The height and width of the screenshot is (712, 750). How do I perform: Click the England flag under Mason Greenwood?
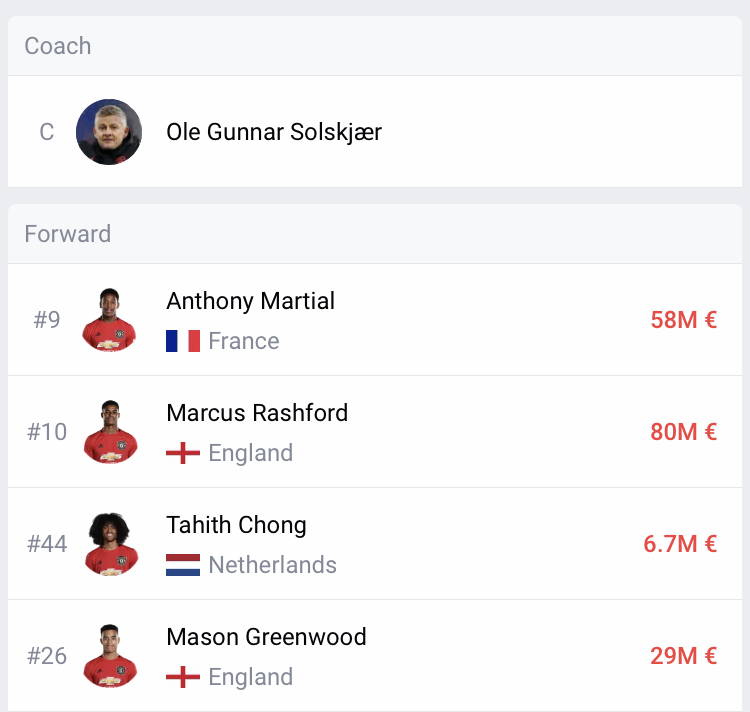pyautogui.click(x=183, y=677)
